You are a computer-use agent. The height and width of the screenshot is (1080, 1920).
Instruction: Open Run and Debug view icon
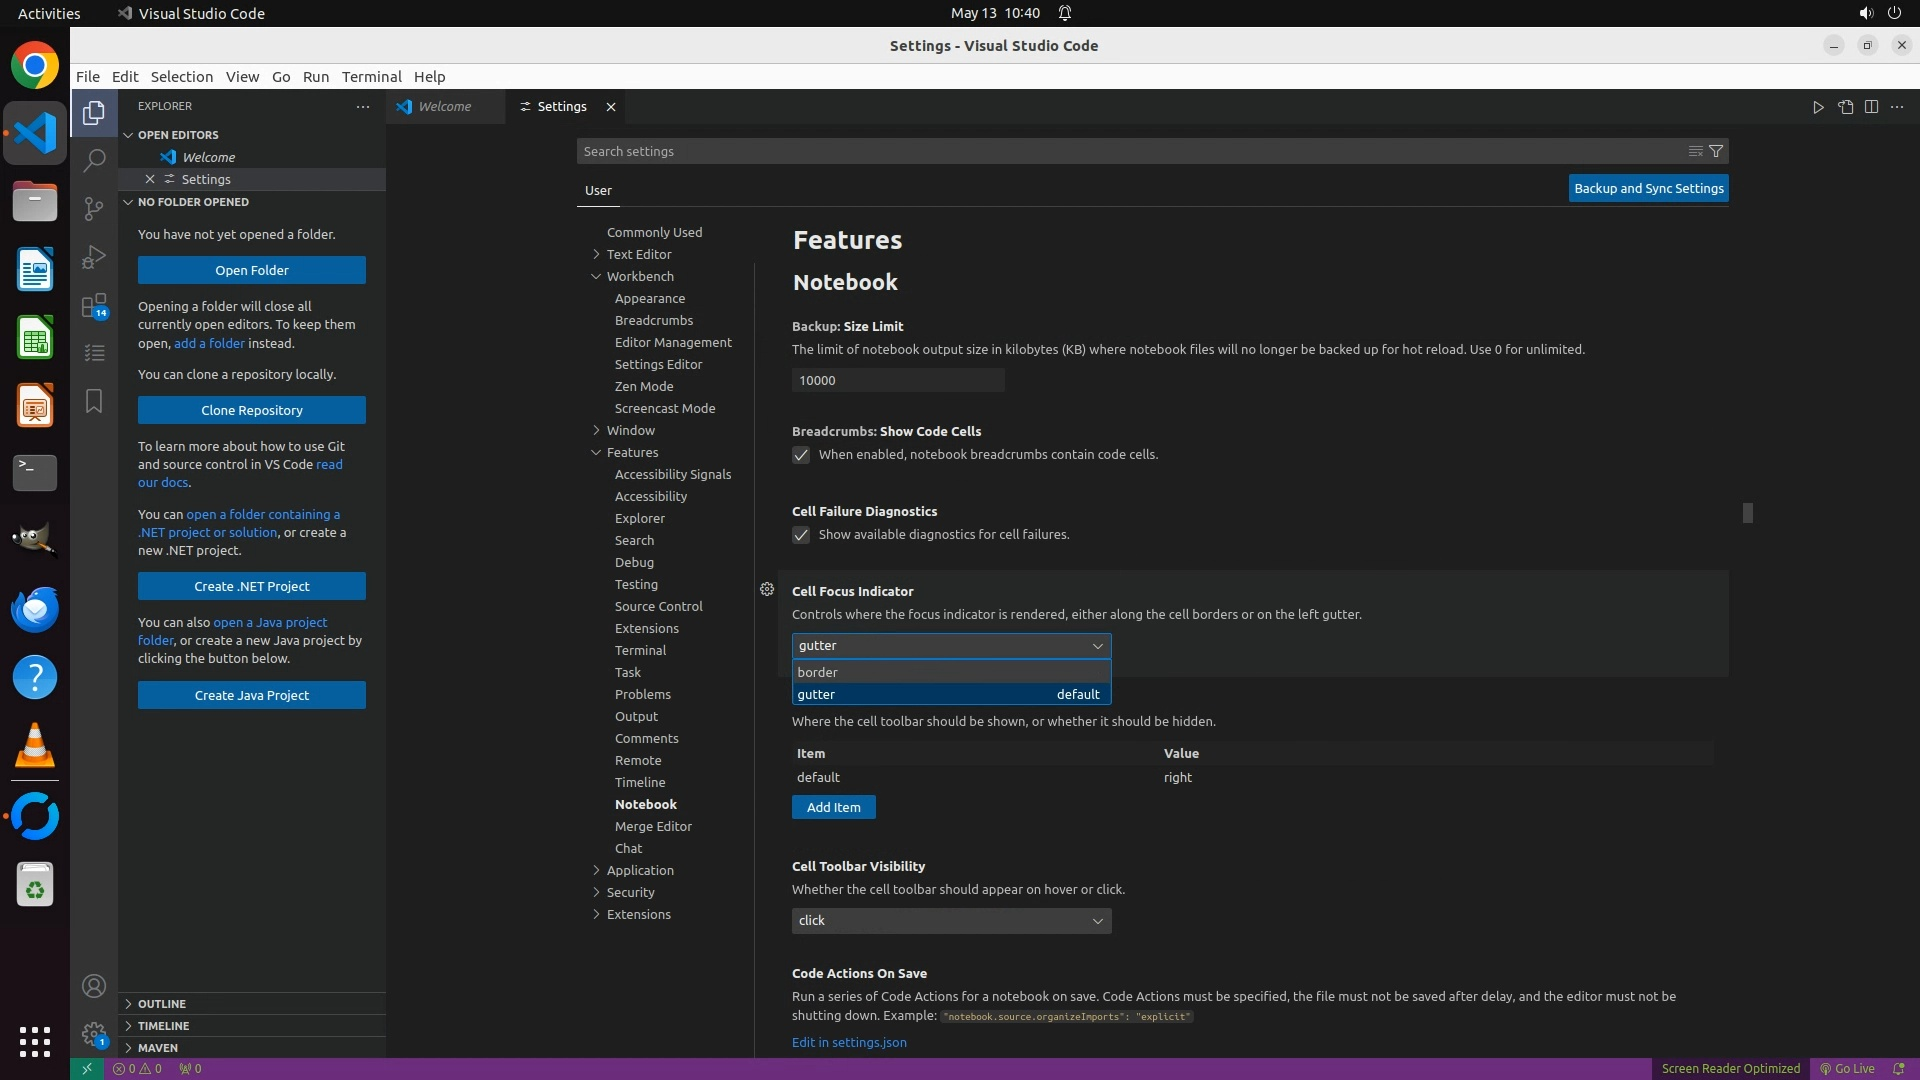(x=94, y=257)
